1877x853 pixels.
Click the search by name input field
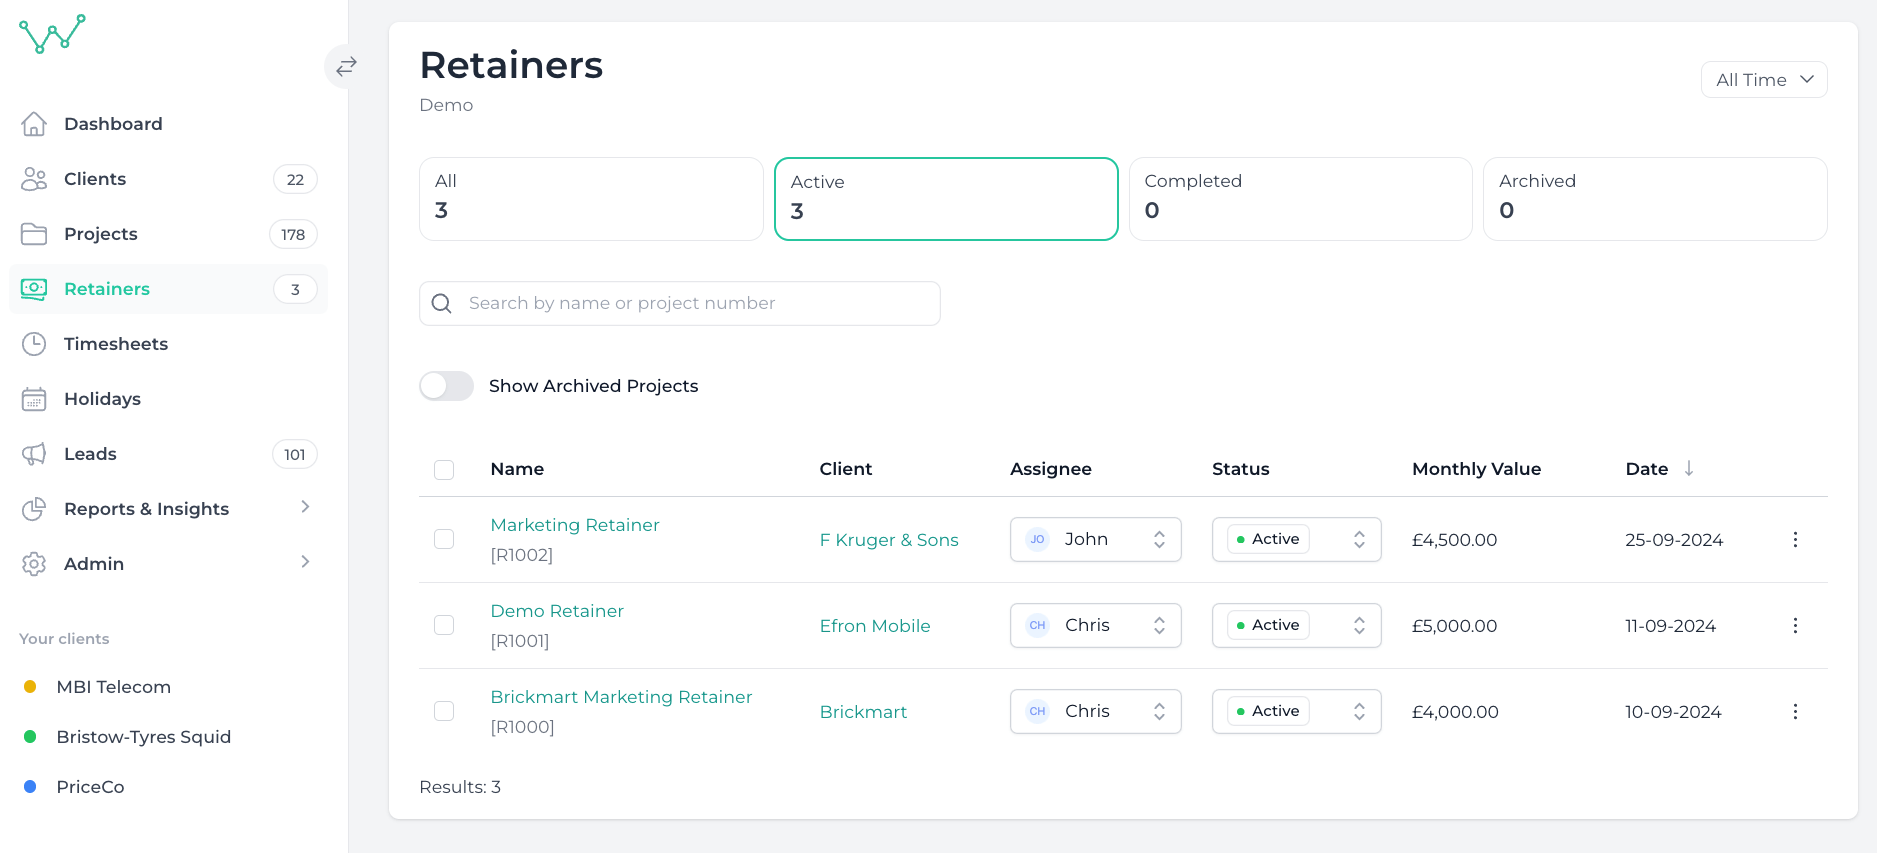pos(690,303)
